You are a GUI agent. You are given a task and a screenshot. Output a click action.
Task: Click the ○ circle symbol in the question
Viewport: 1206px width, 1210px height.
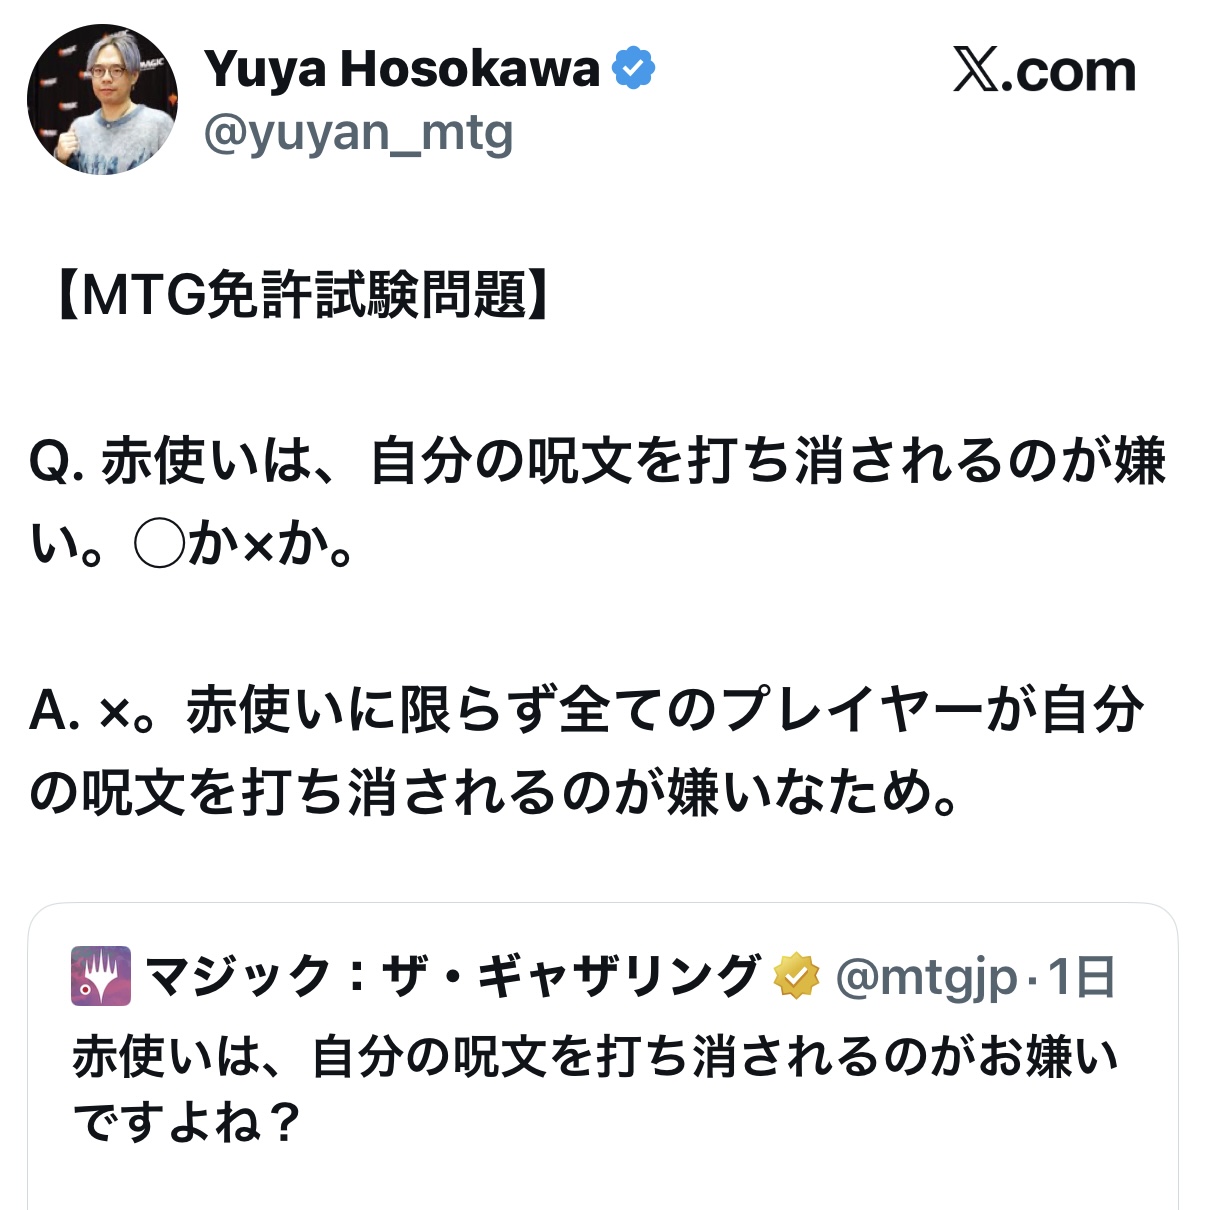pos(159,545)
